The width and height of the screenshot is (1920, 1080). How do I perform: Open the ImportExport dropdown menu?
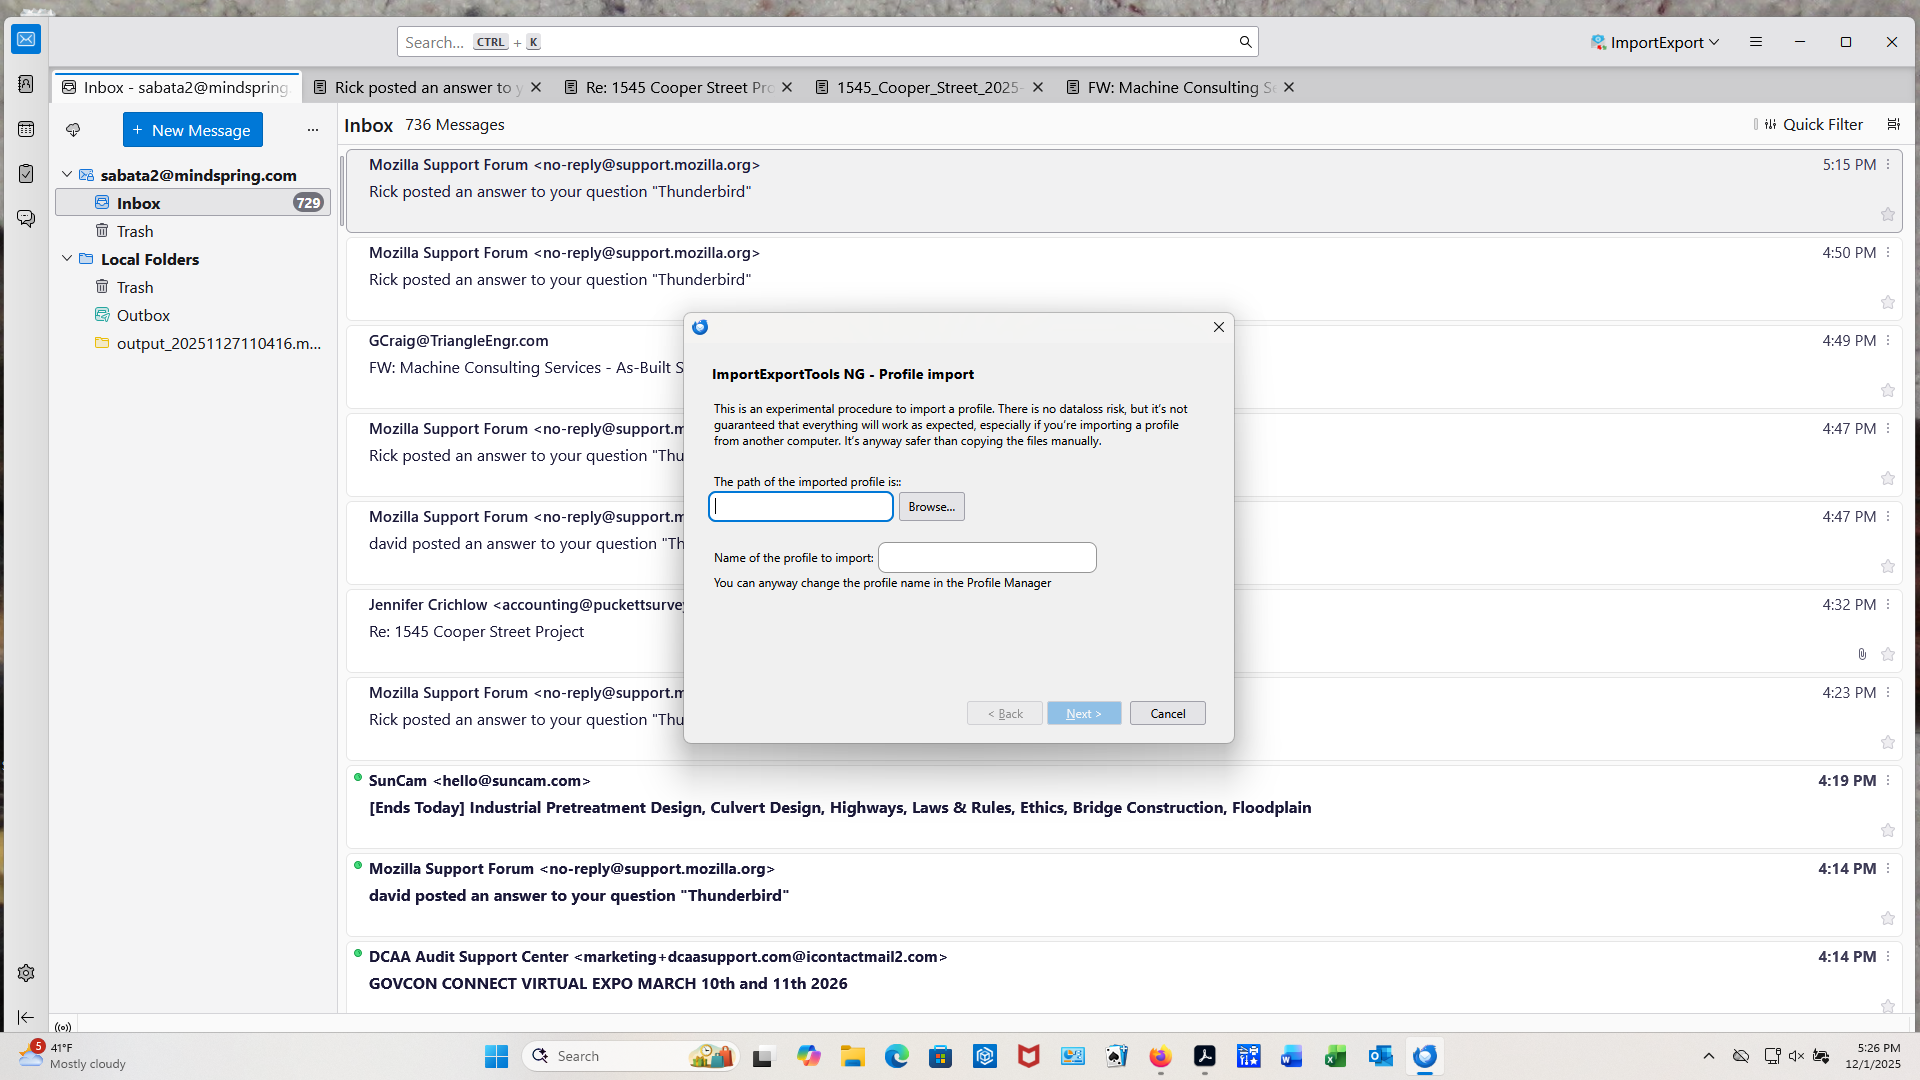pos(1655,42)
